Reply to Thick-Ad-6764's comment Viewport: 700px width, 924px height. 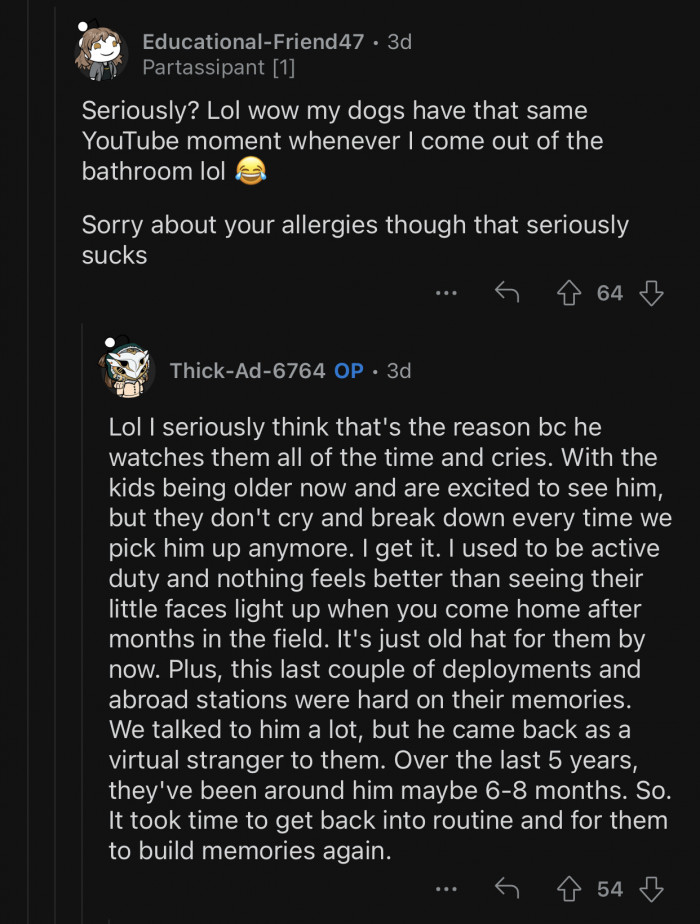(x=507, y=888)
